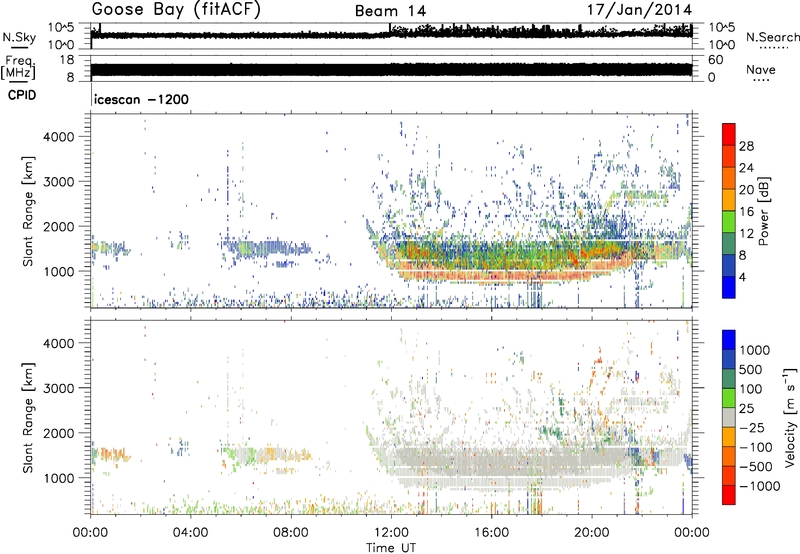Click the 60 Nave axis tick
Image resolution: width=800 pixels, height=554 pixels.
pyautogui.click(x=715, y=60)
